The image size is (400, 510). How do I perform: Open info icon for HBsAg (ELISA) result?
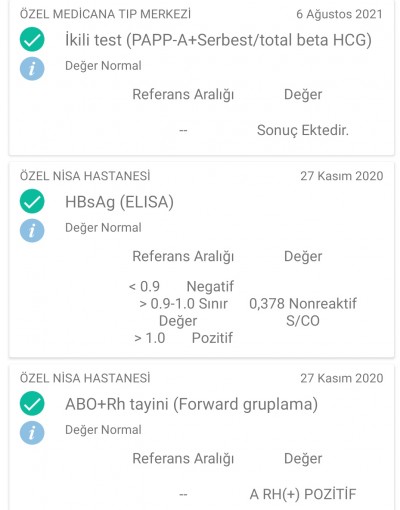32,231
